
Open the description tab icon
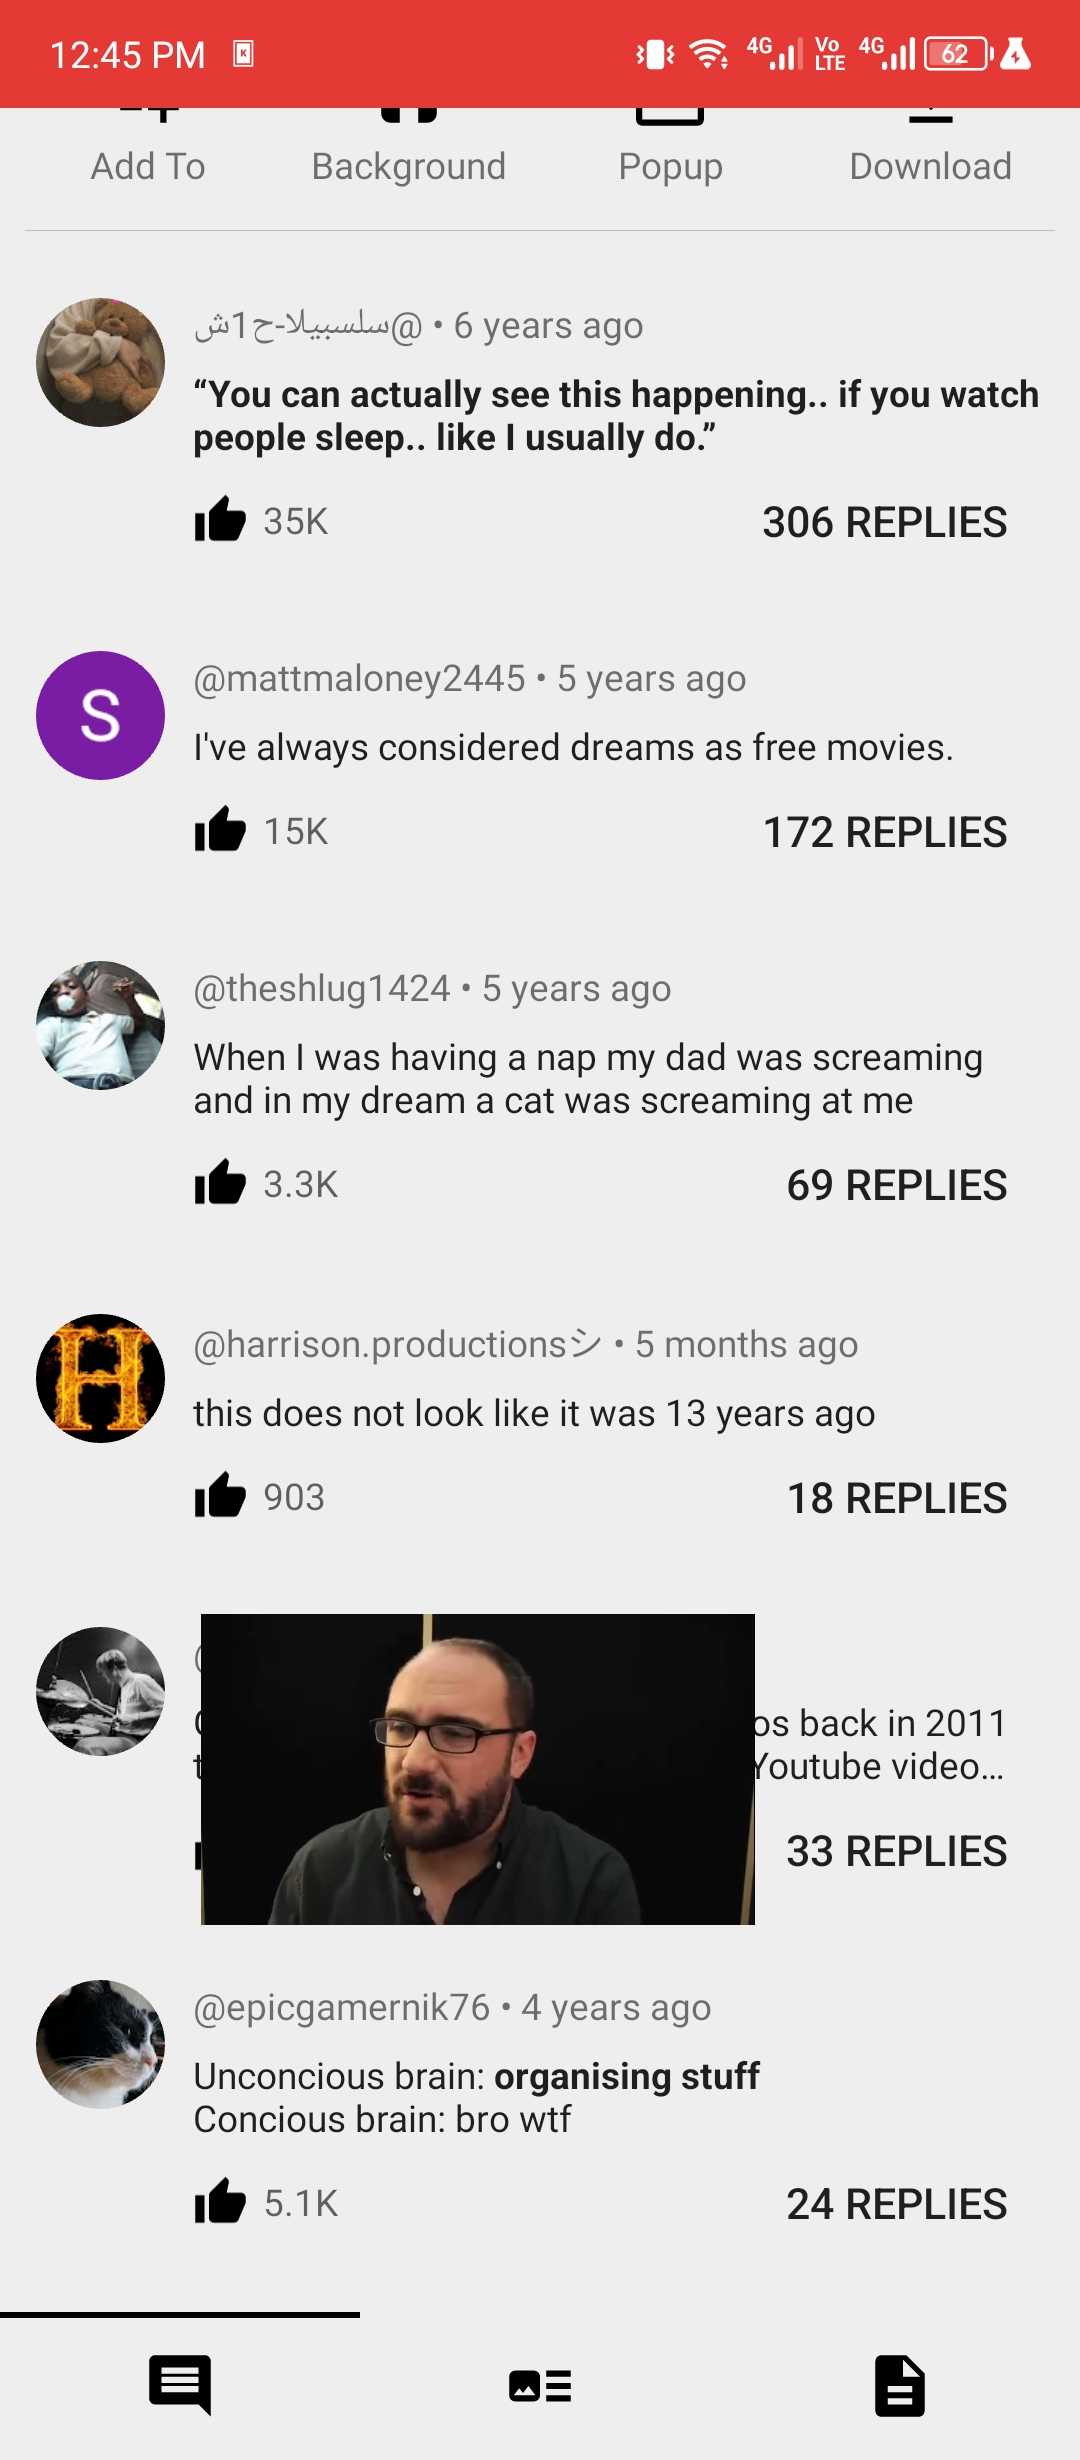pos(899,2385)
